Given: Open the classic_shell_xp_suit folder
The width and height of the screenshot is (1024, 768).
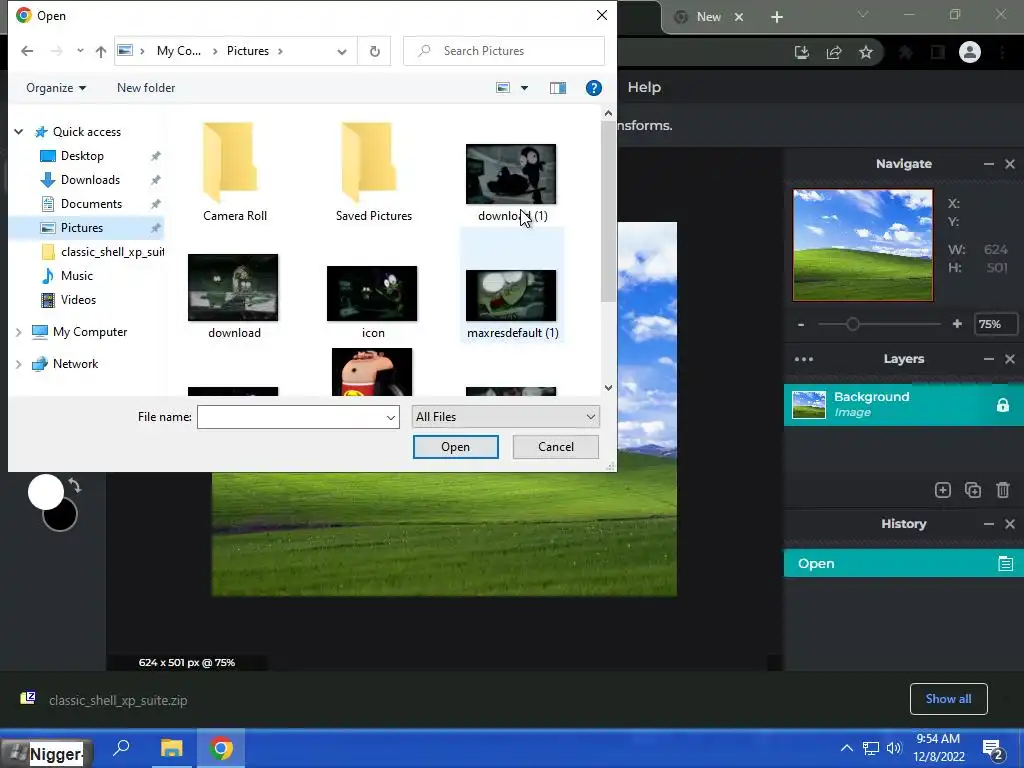Looking at the screenshot, I should 103,251.
